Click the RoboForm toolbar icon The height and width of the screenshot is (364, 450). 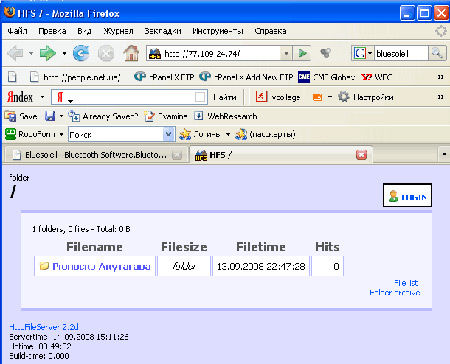10,134
